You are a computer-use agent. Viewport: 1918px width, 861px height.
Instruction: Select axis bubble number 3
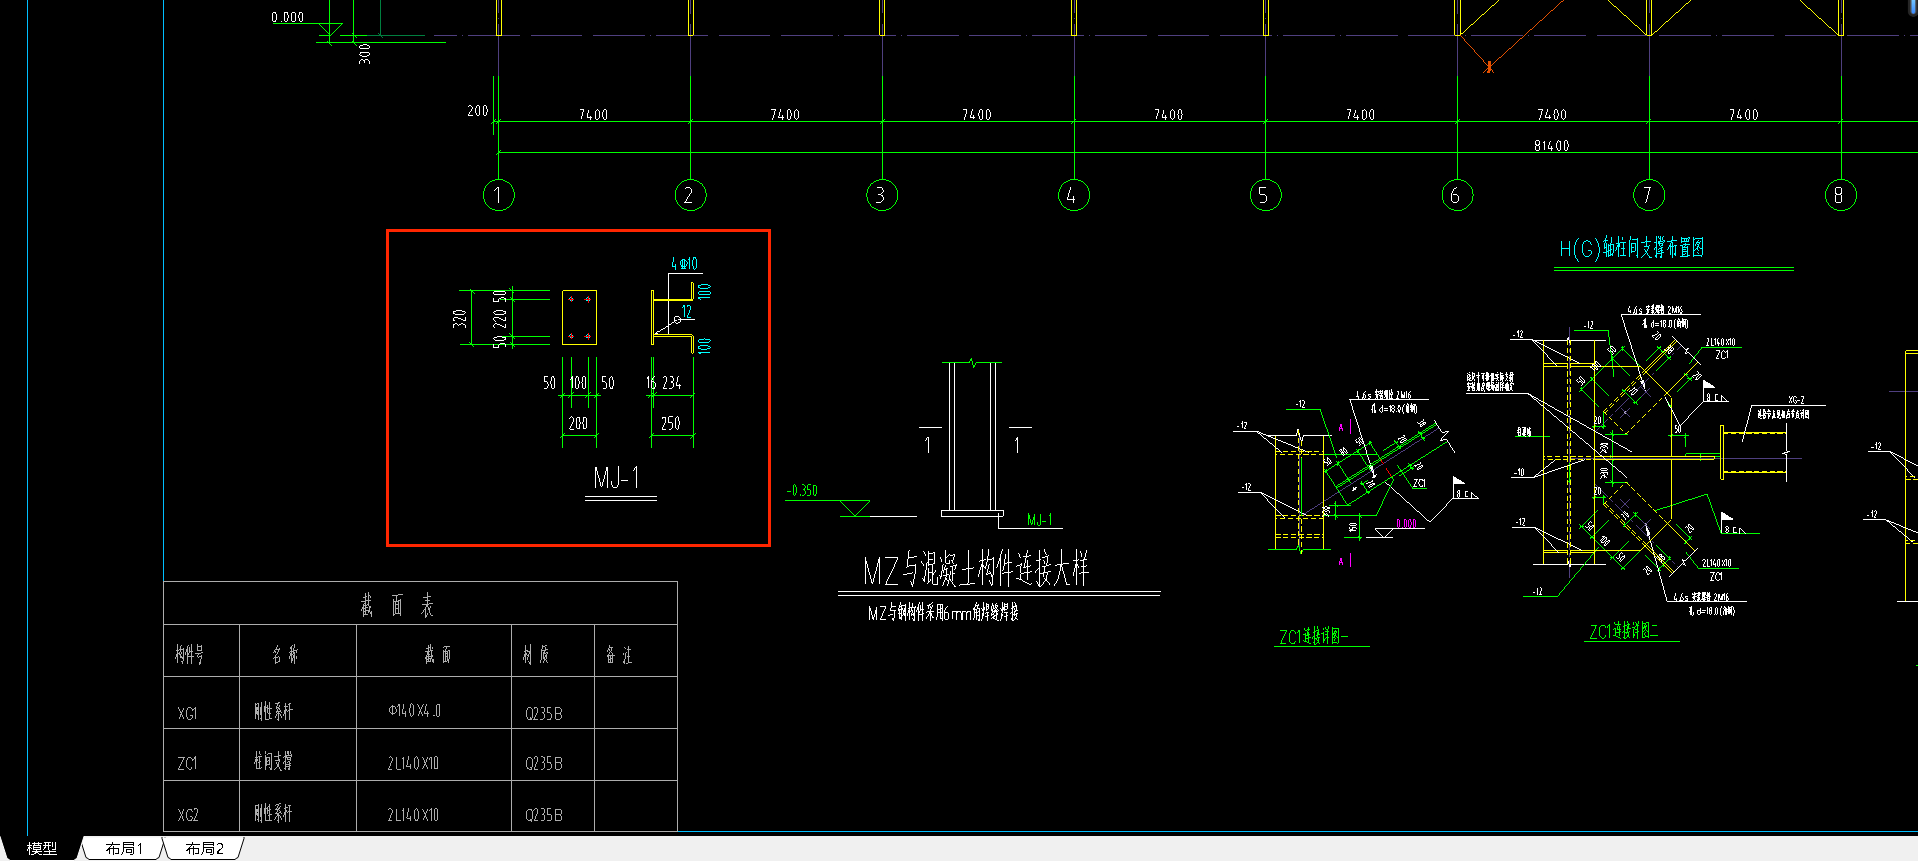(882, 195)
